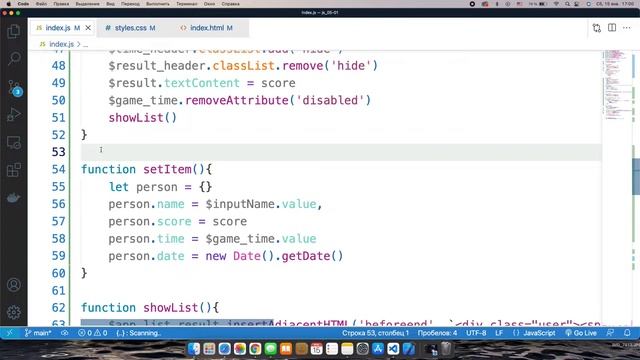640x360 pixels.
Task: Place the cursor on empty line 53
Action: pos(341,152)
